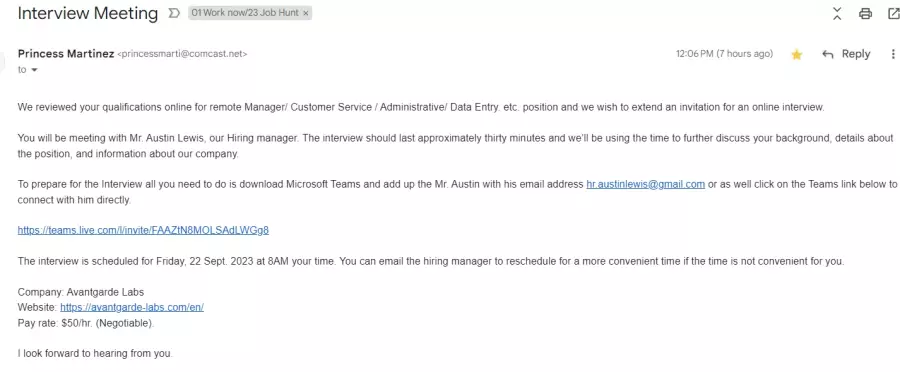Remove the Job Hunt label with its x
The width and height of the screenshot is (900, 372).
click(306, 13)
